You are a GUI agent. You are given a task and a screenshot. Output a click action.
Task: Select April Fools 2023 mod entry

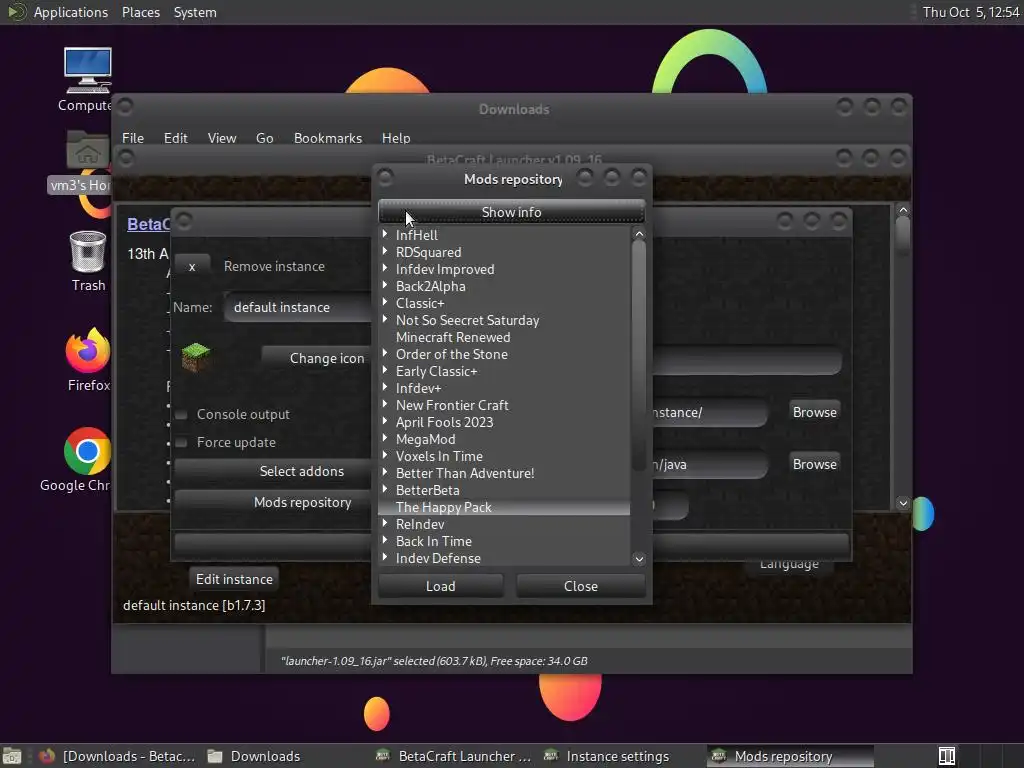coord(444,422)
